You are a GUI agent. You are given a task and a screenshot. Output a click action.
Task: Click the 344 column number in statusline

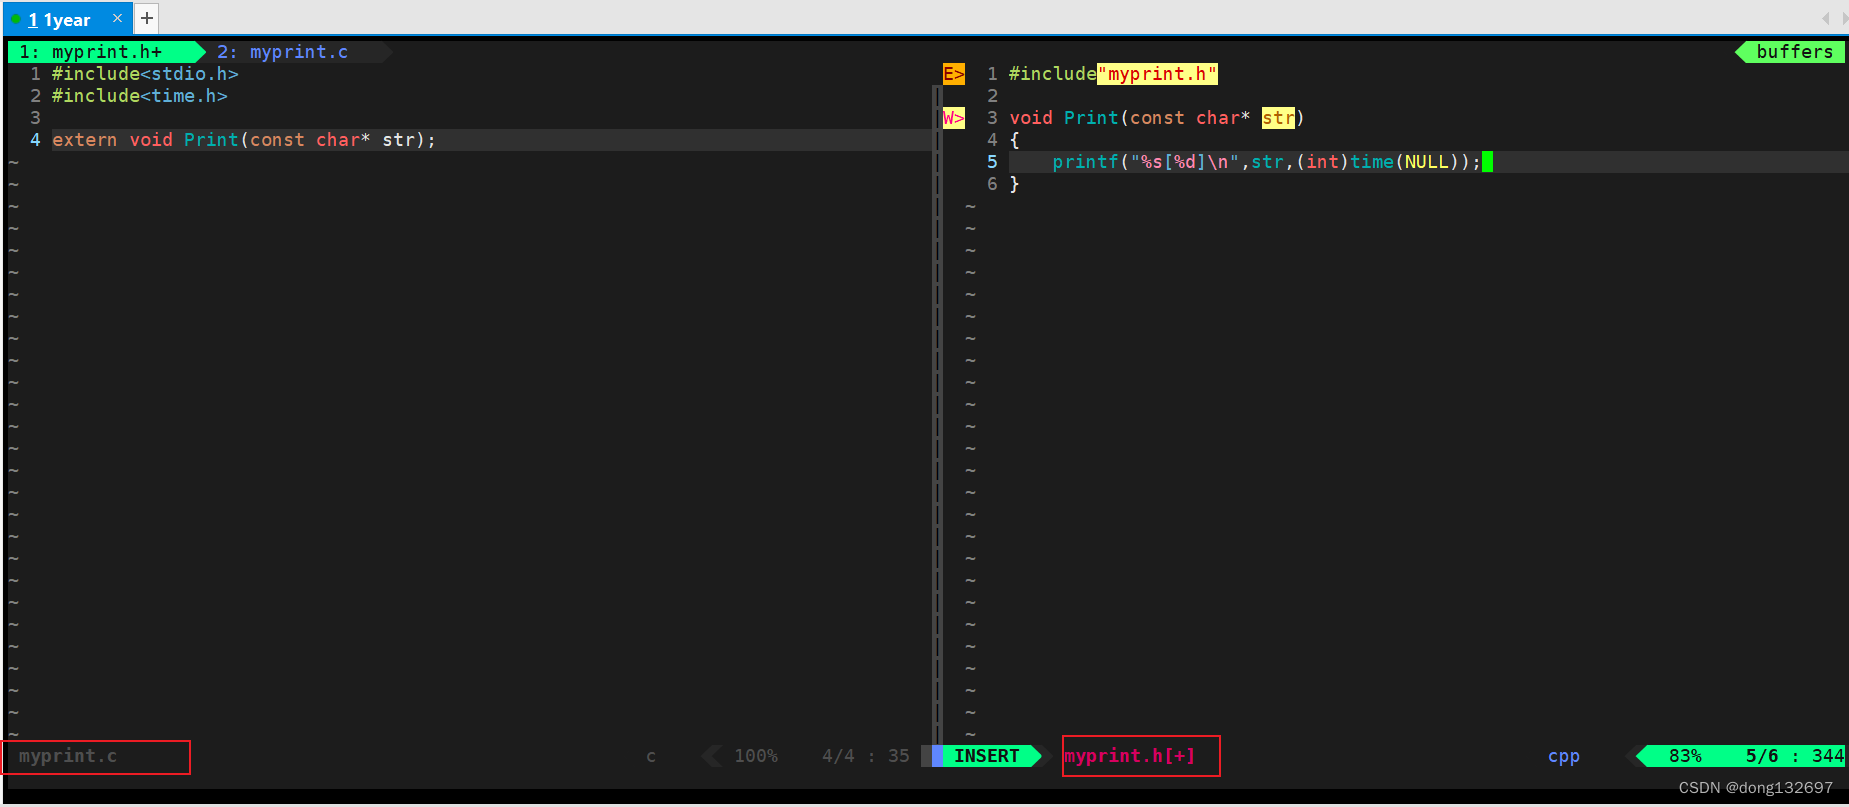[x=1828, y=756]
